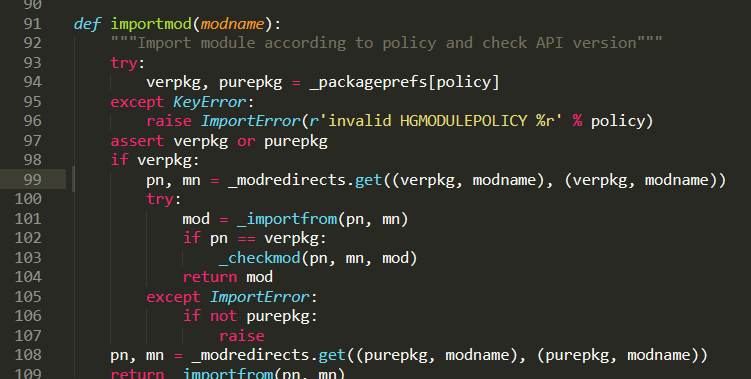This screenshot has height=379, width=751.
Task: Click line number 103 in the gutter
Action: click(28, 258)
